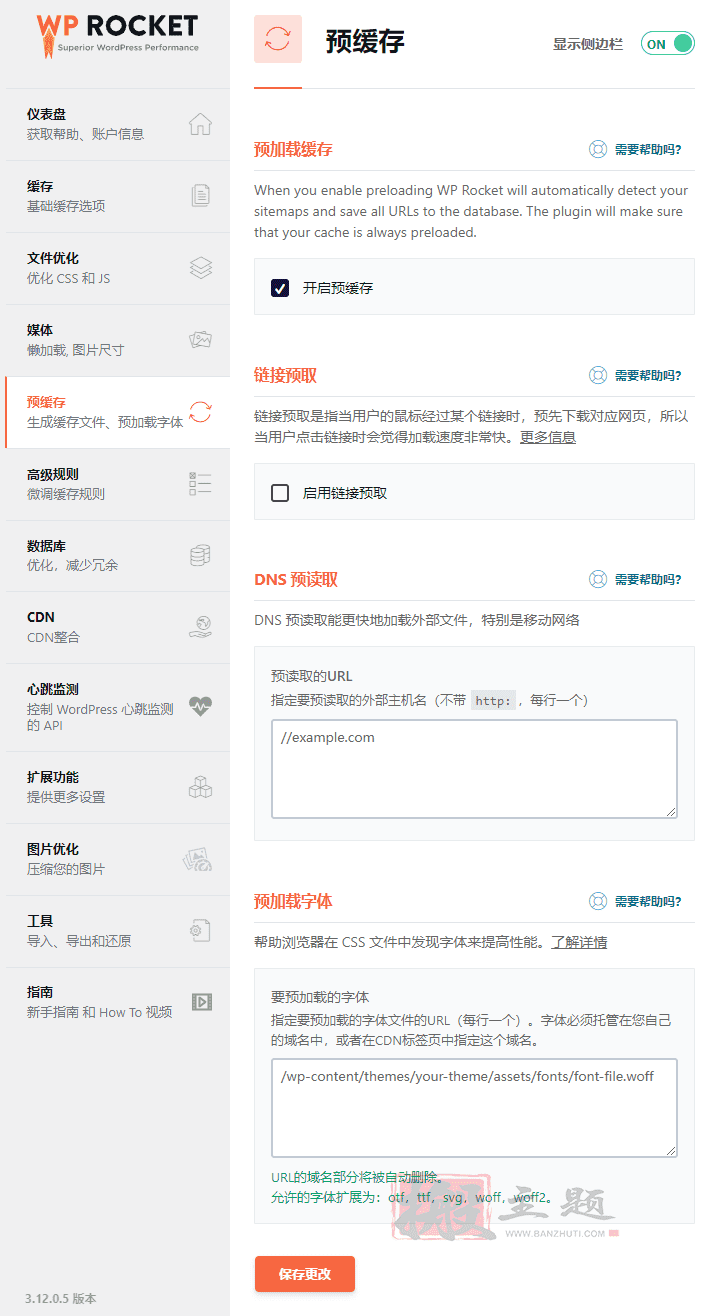Click the database stack icon beside 数据库
704x1316 pixels.
pyautogui.click(x=200, y=556)
